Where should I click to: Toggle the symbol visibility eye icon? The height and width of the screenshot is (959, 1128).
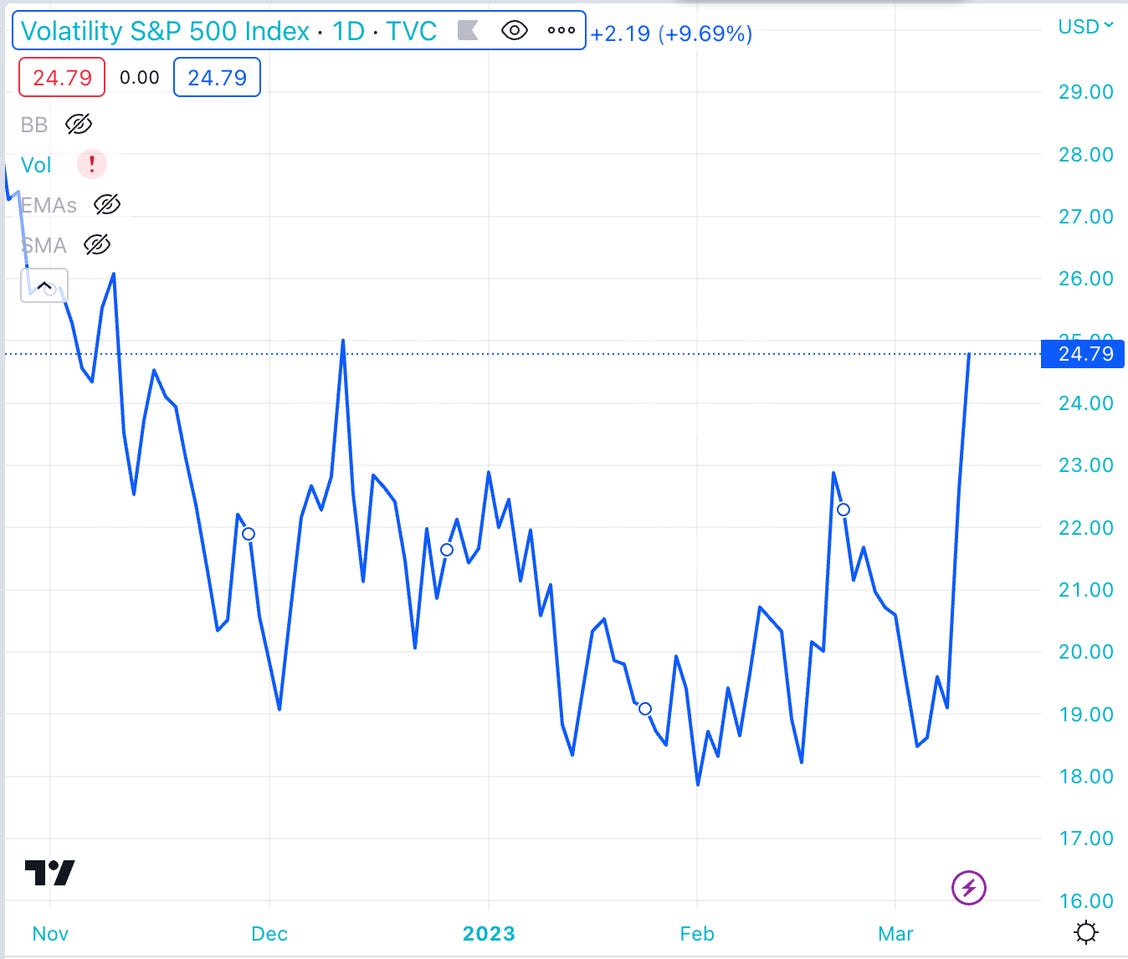(x=514, y=30)
